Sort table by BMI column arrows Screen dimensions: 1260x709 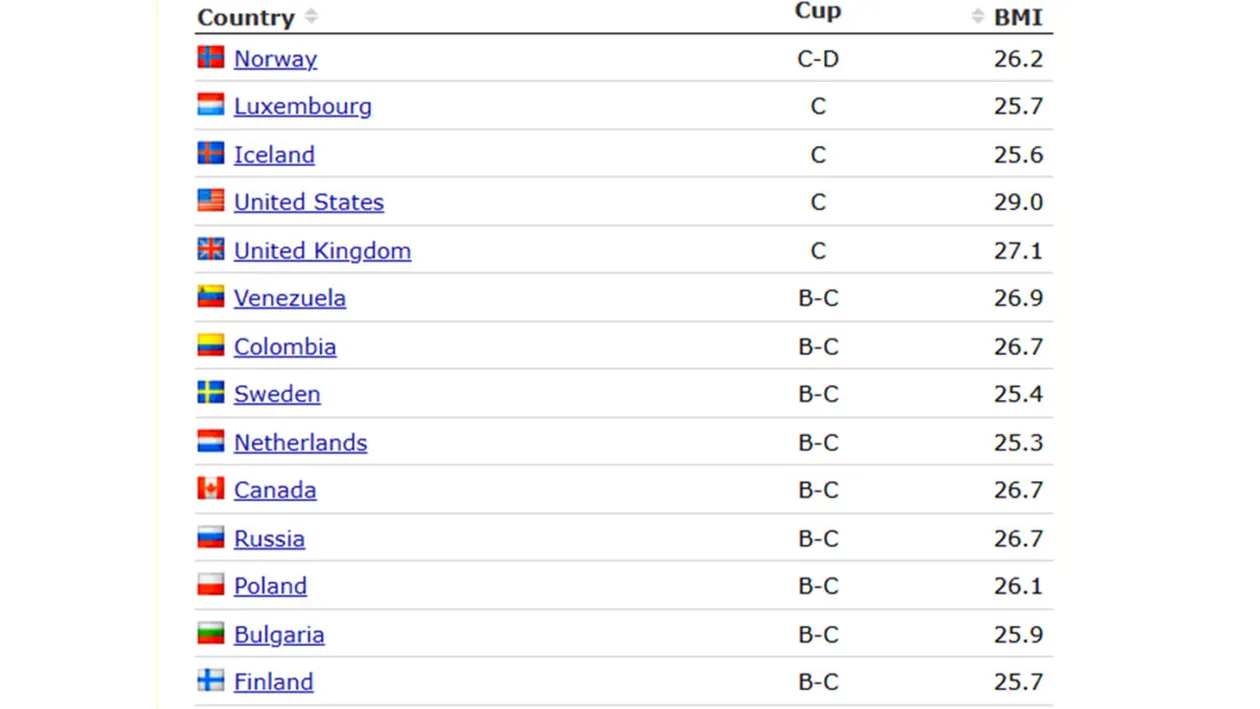pos(977,16)
